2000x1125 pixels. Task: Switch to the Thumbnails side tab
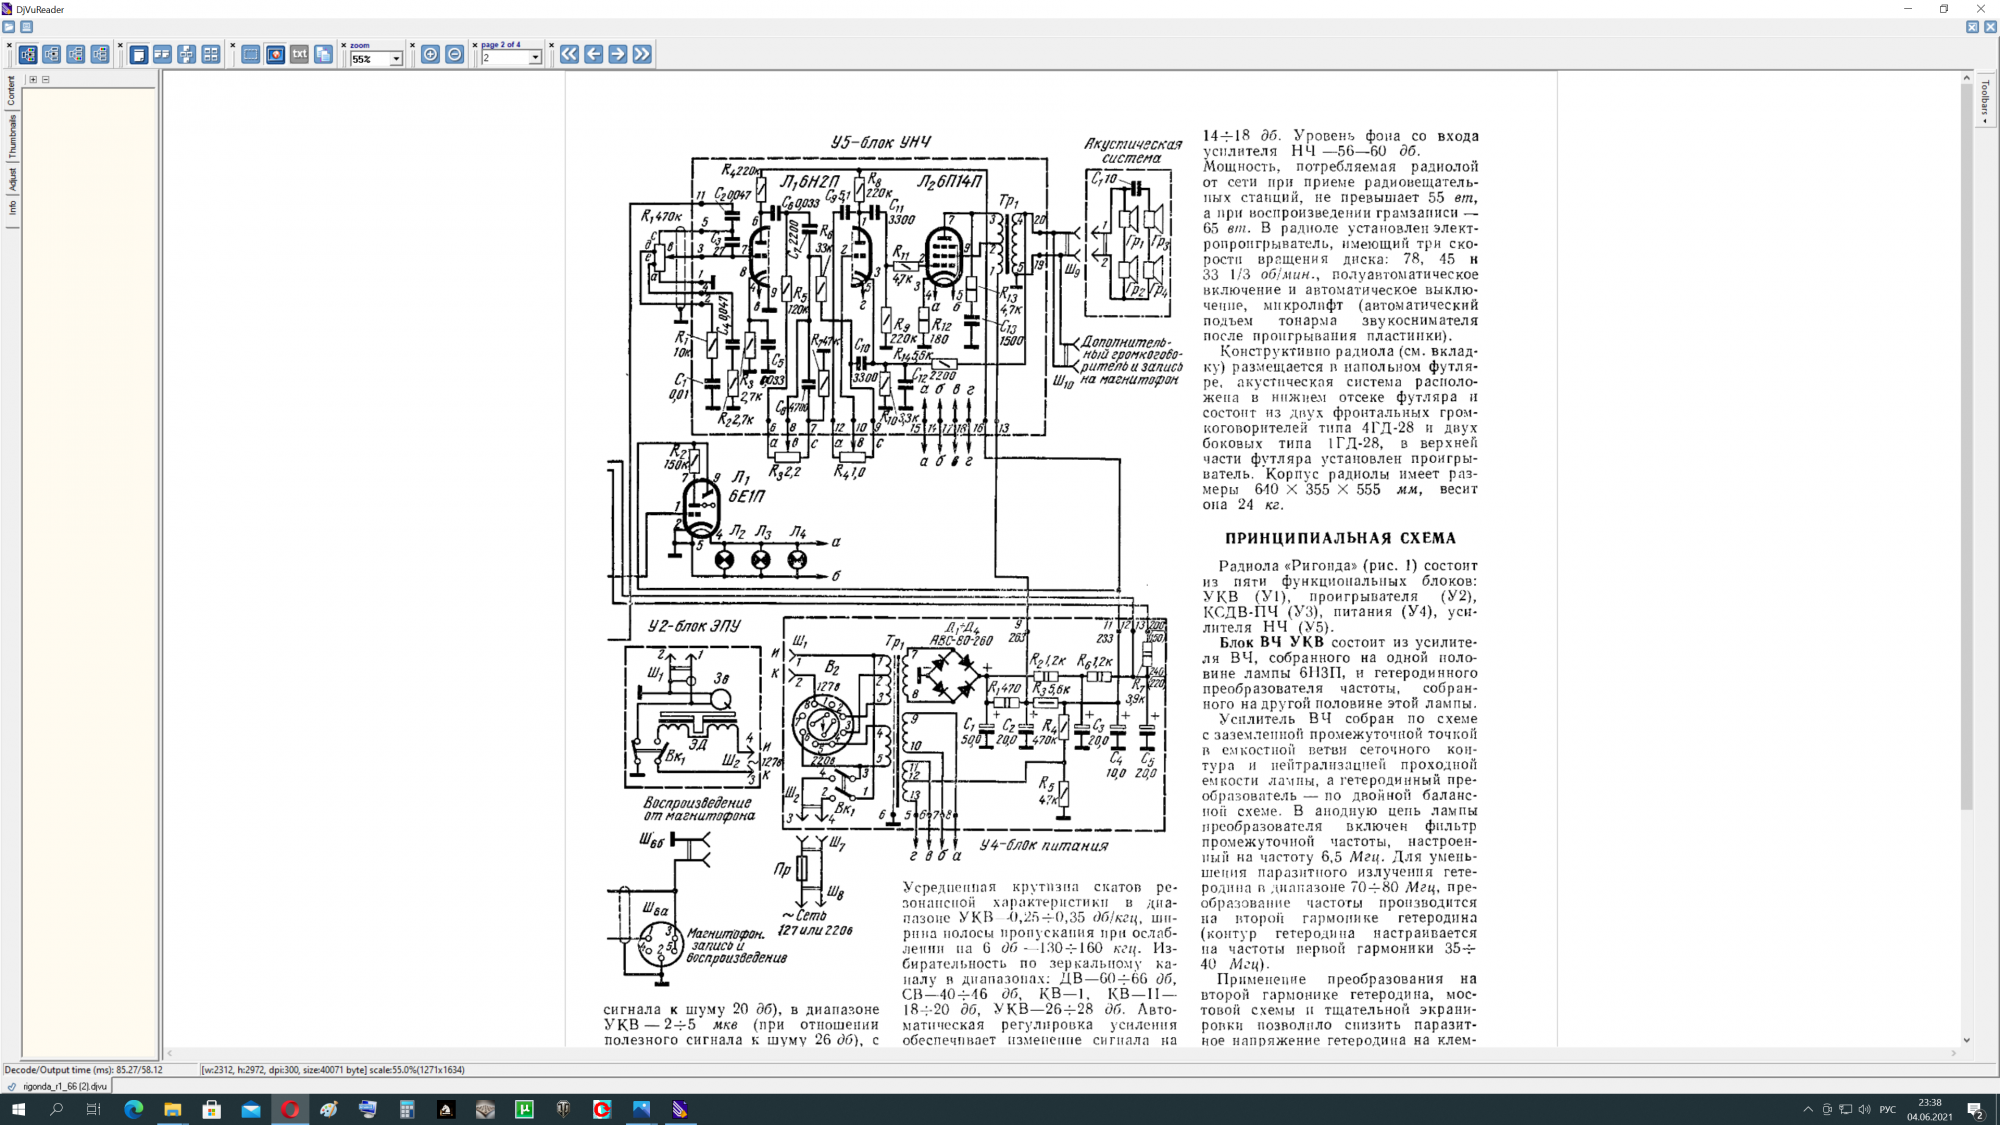click(x=12, y=136)
